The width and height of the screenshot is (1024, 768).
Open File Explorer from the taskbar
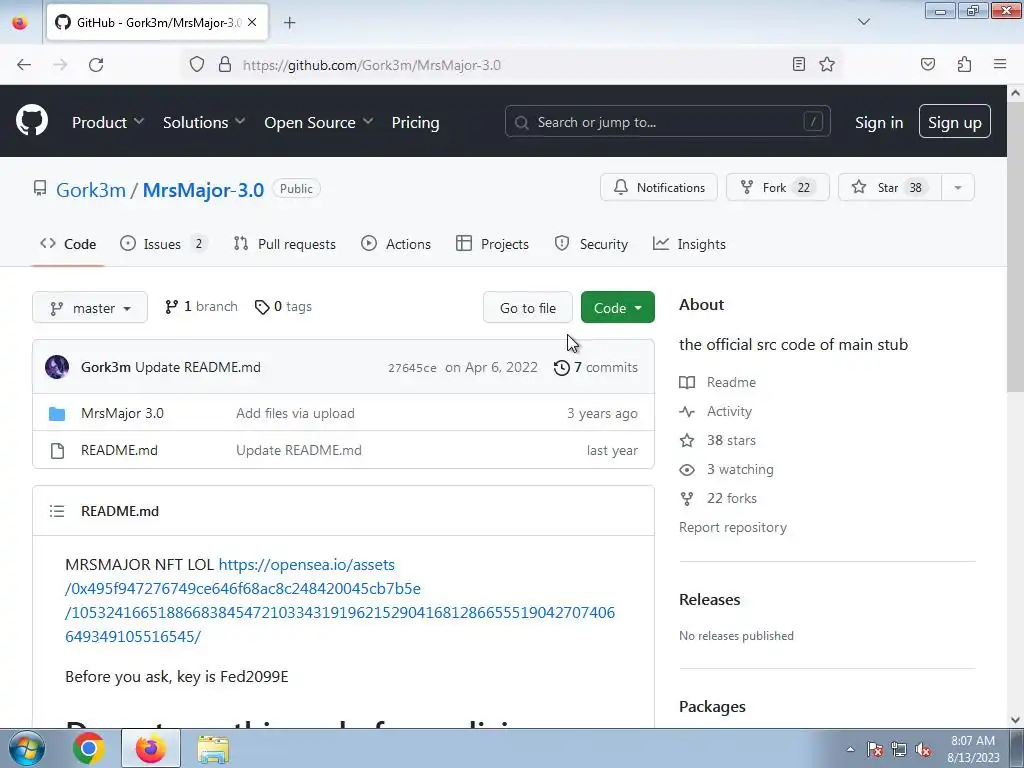[213, 749]
